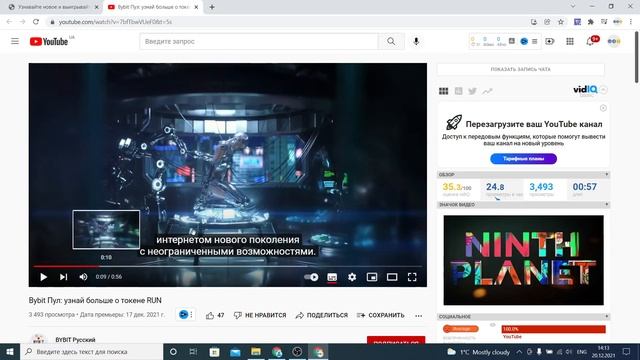Viewport: 640px width, 360px height.
Task: Open the browser extensions puzzle icon
Action: tap(591, 22)
